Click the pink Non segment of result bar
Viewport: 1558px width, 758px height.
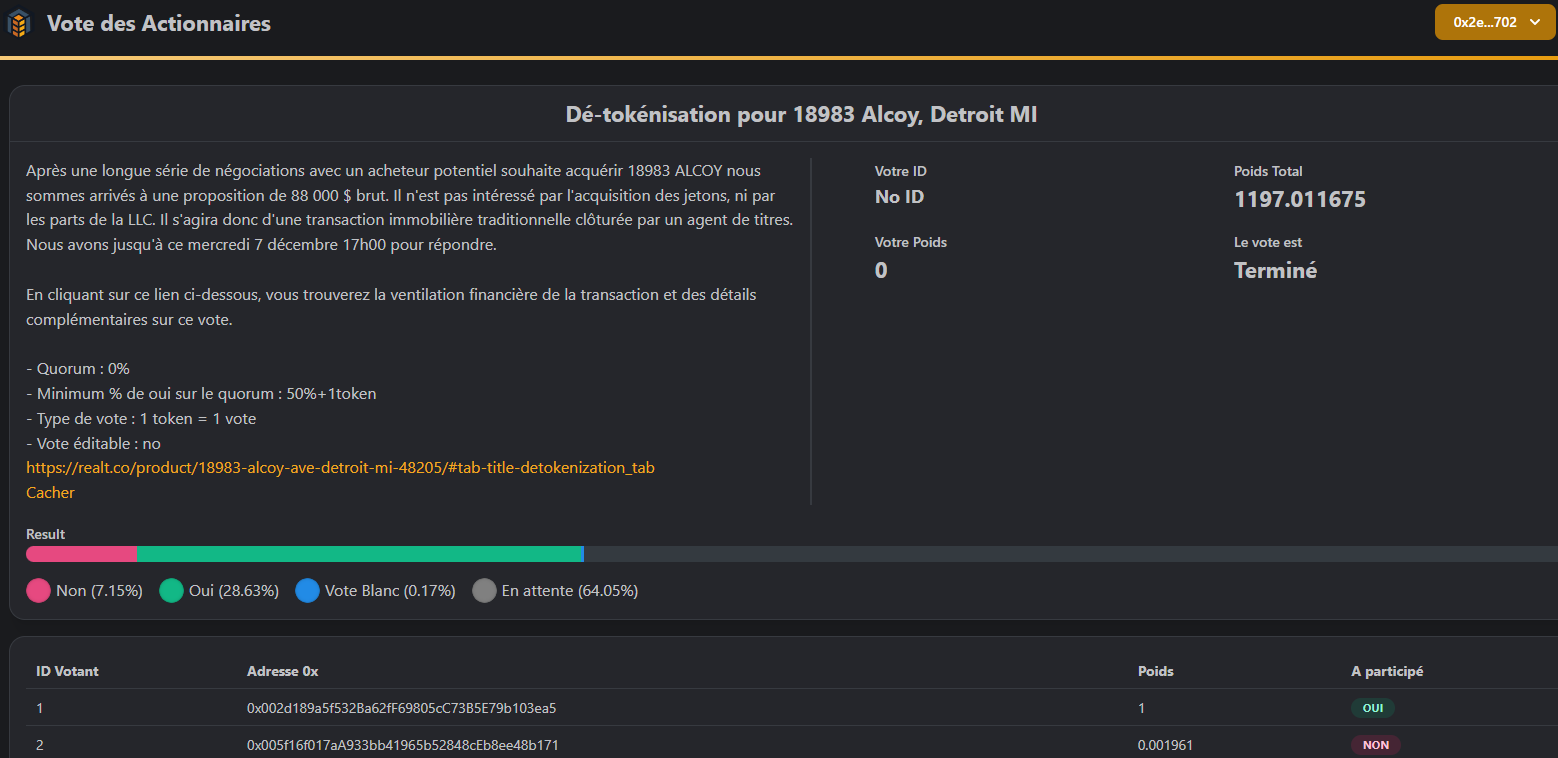[82, 554]
